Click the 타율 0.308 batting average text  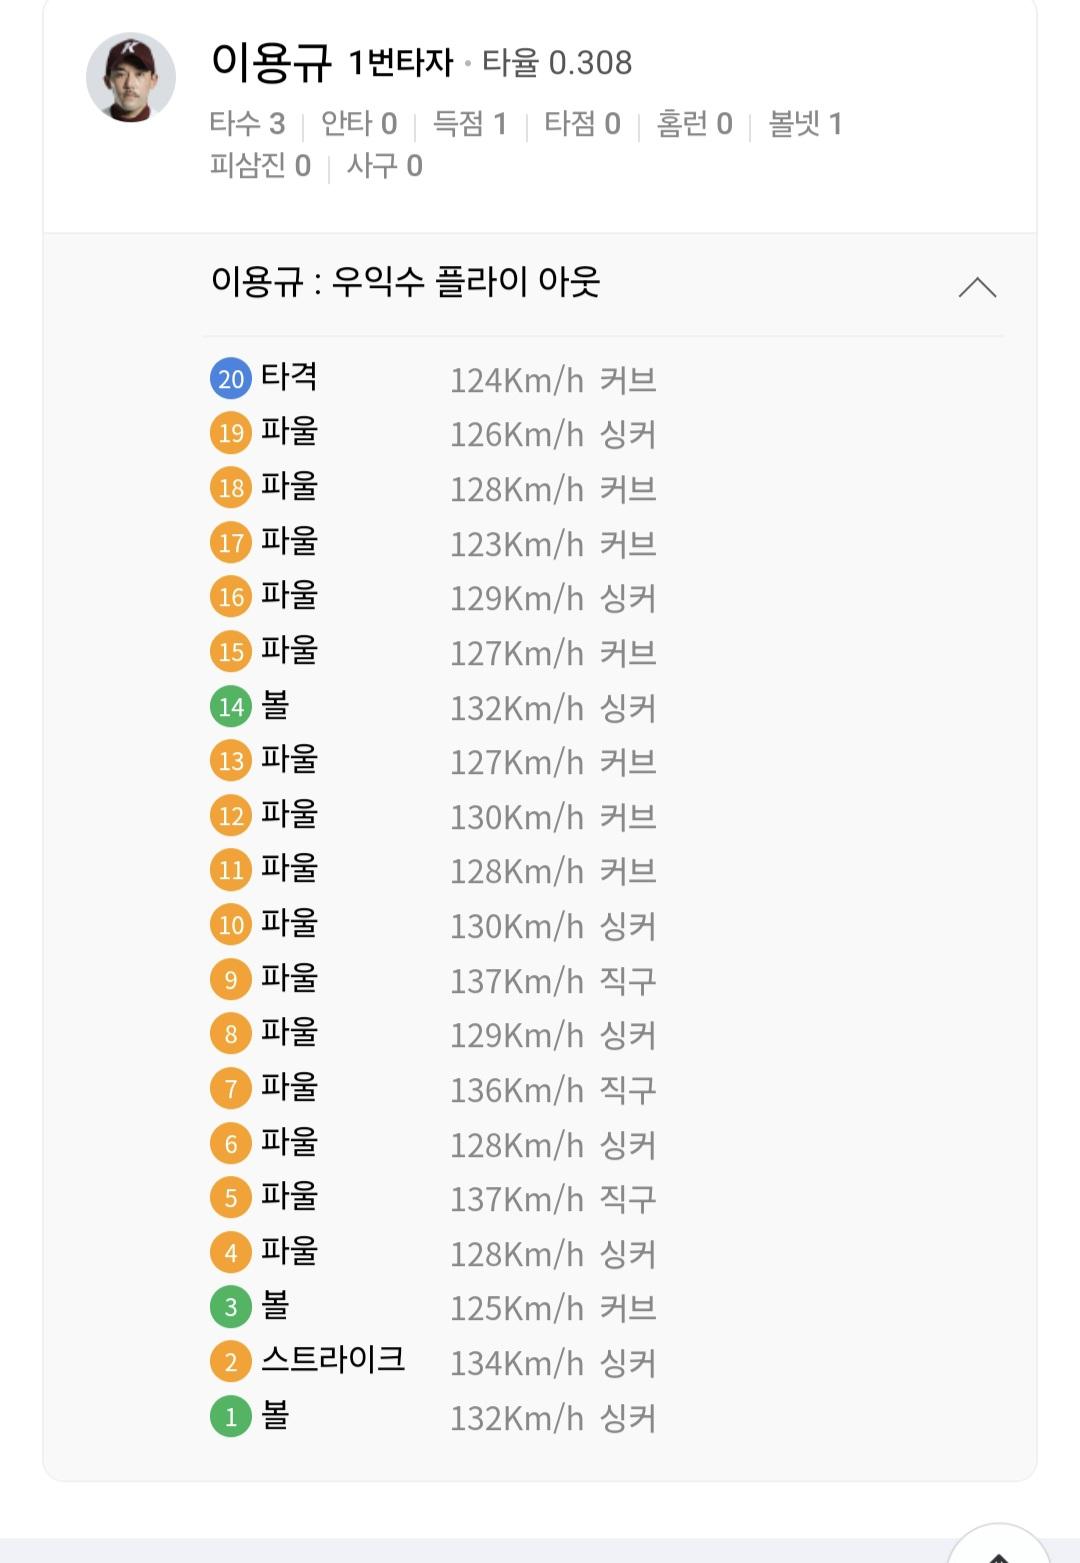pos(557,63)
